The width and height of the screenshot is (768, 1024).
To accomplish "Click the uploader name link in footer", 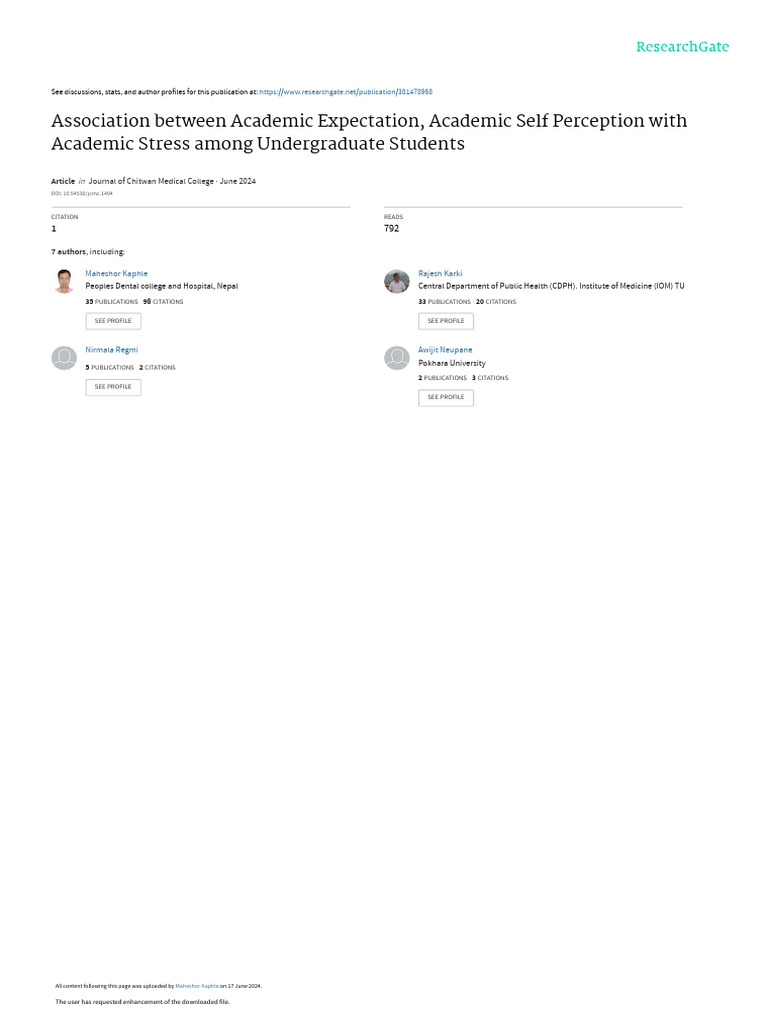I will click(x=196, y=986).
